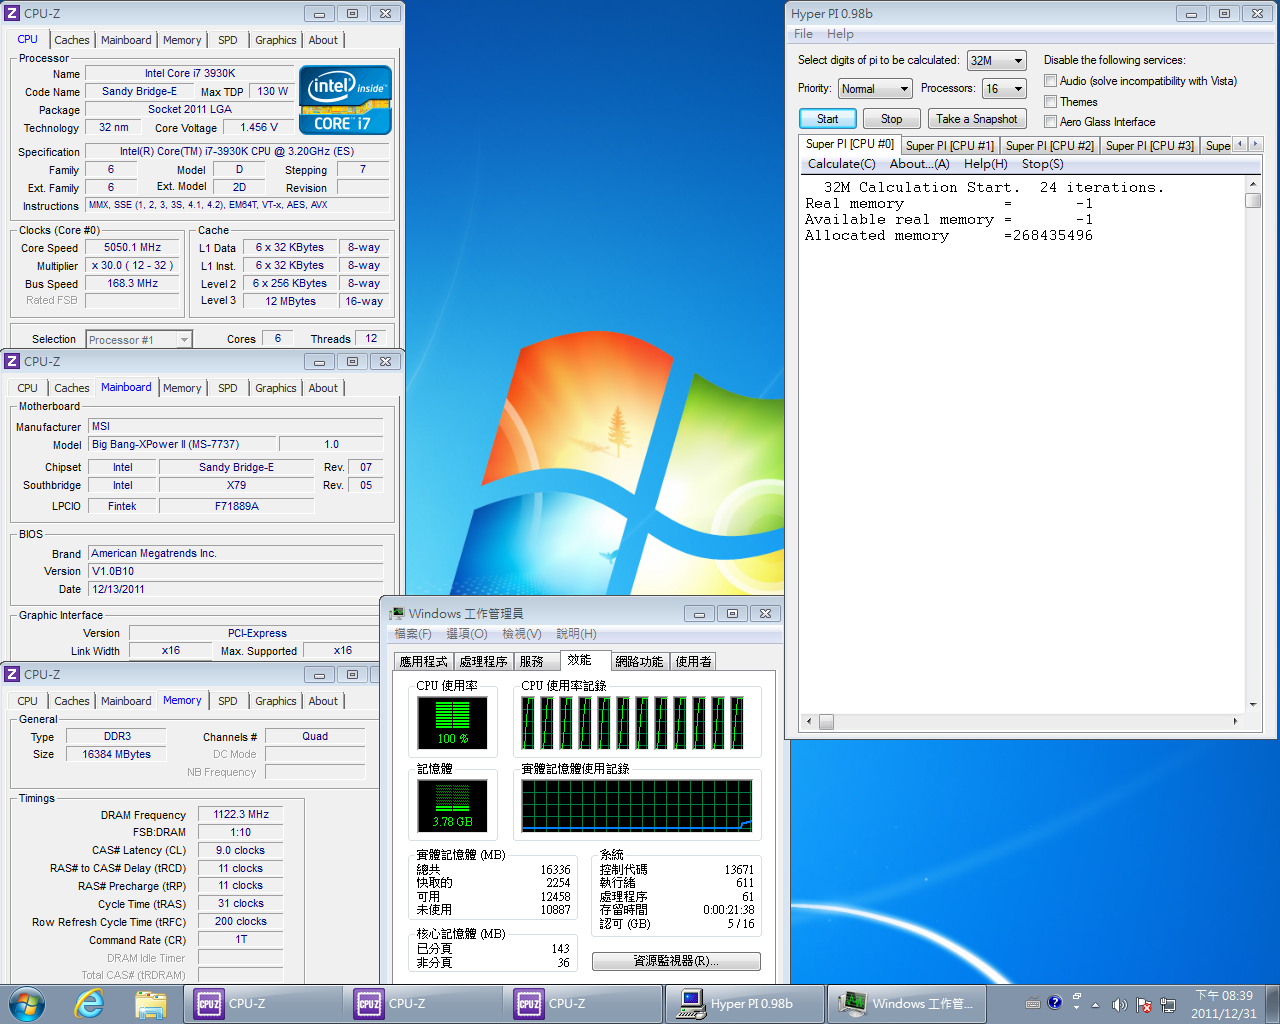Click the Task Manager title bar icon
This screenshot has width=1280, height=1024.
(x=397, y=613)
